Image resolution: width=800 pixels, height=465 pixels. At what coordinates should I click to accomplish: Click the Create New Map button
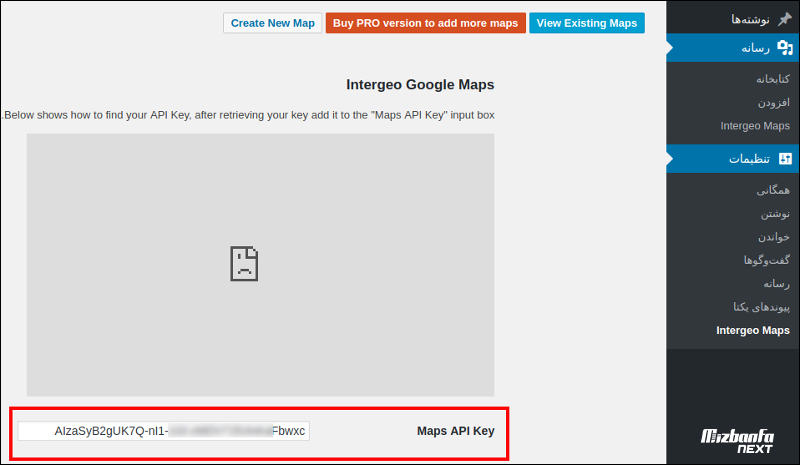pyautogui.click(x=272, y=23)
